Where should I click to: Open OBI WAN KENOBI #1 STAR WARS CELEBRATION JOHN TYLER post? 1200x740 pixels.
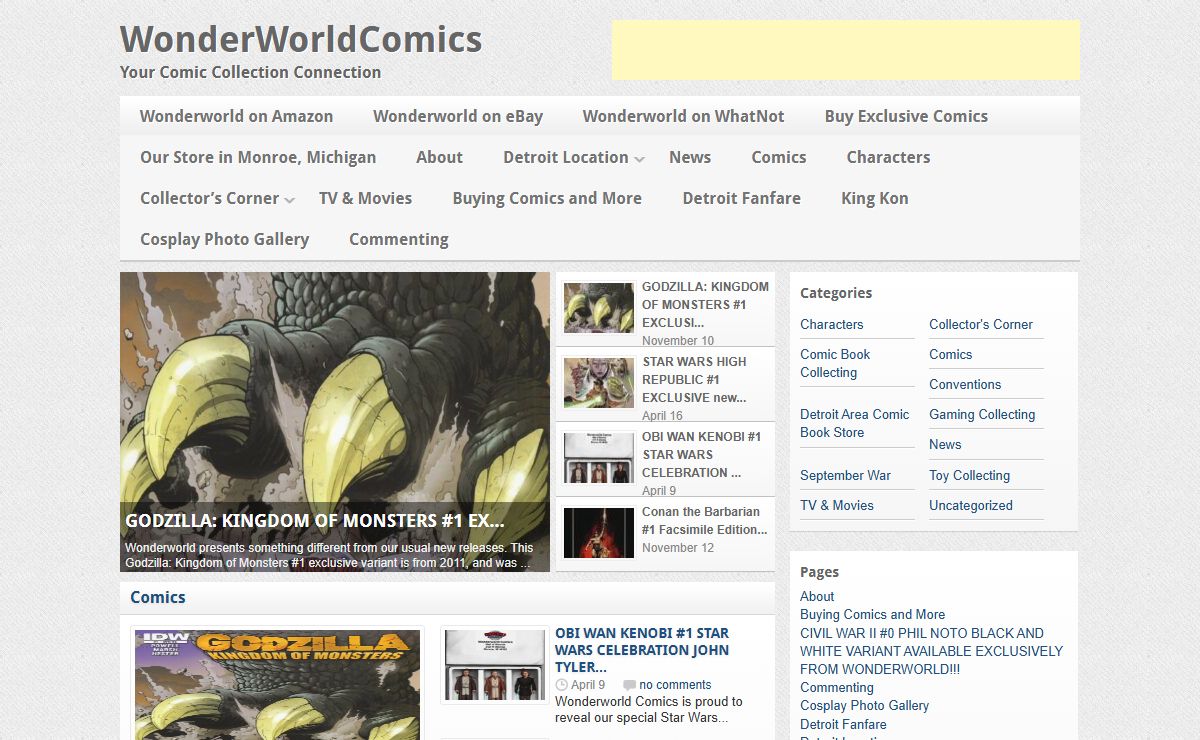(642, 650)
